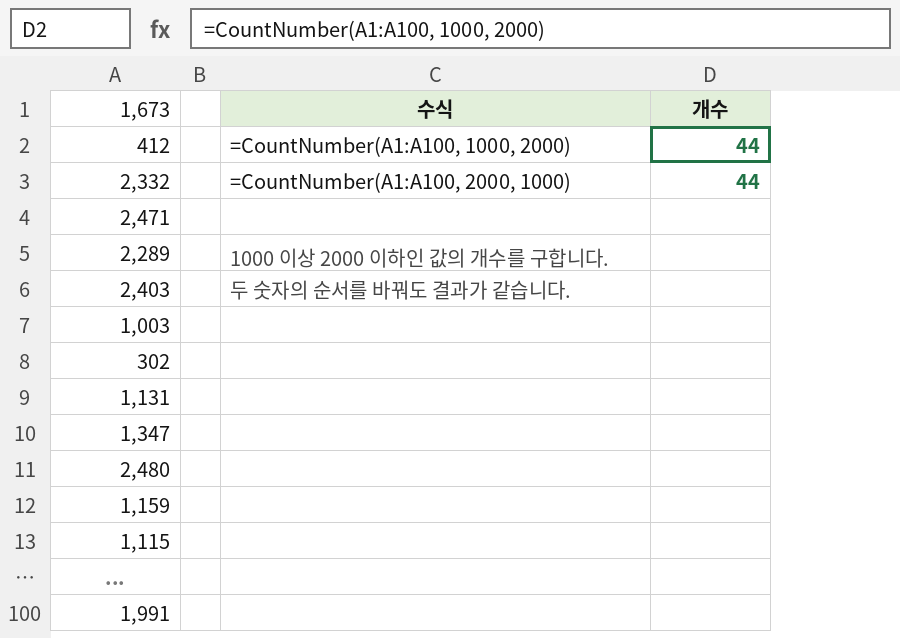
Task: Click cell with value 2,403
Action: tap(115, 289)
